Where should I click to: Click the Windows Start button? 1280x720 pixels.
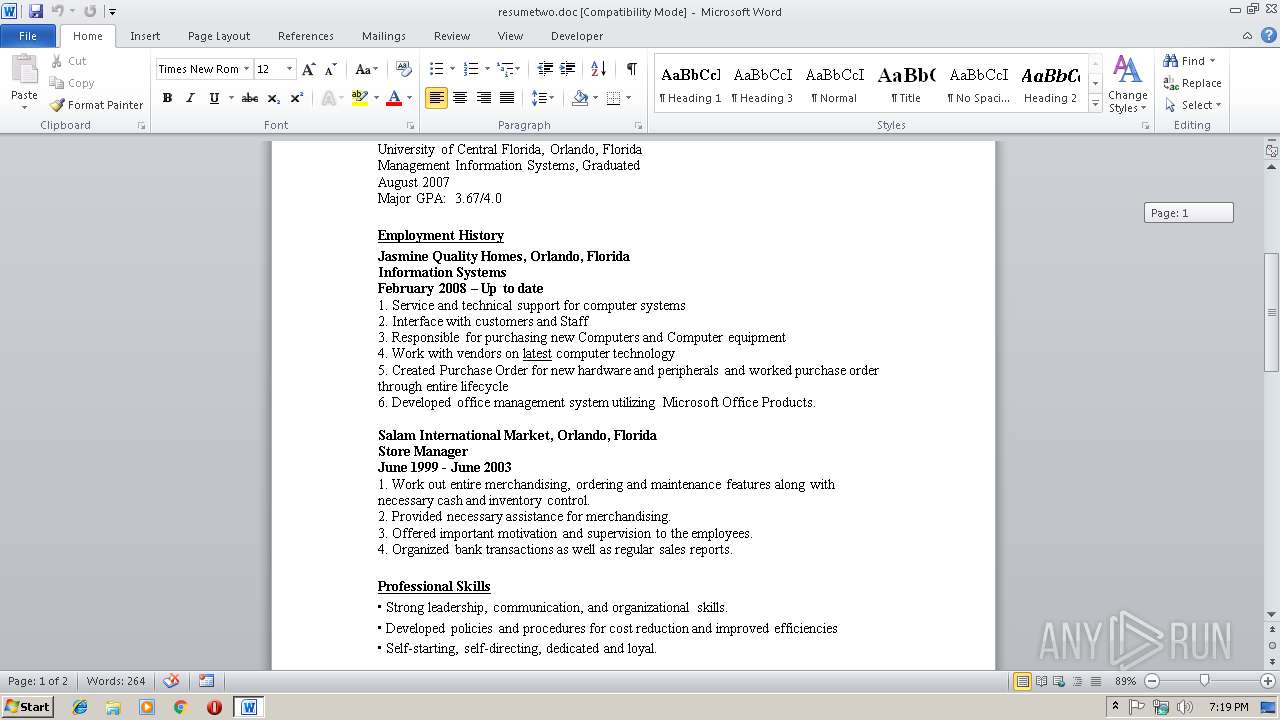click(x=27, y=706)
